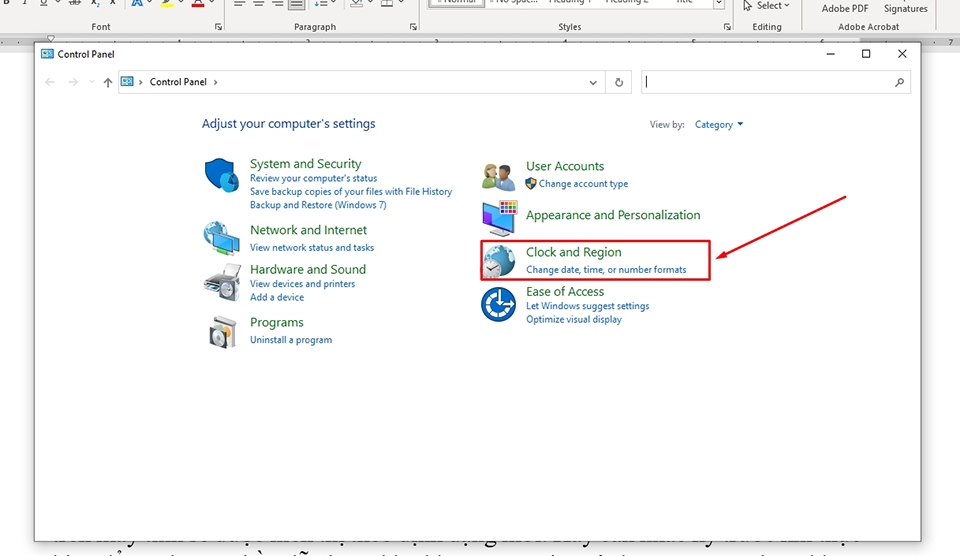The image size is (960, 556).
Task: Open the Ease of Access icon
Action: 498,304
